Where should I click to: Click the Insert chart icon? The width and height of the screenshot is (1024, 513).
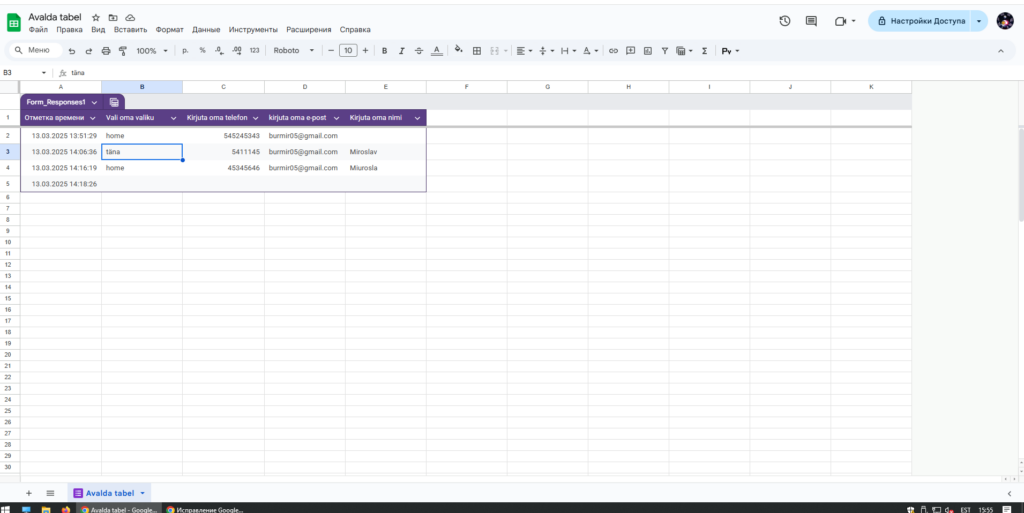point(647,50)
